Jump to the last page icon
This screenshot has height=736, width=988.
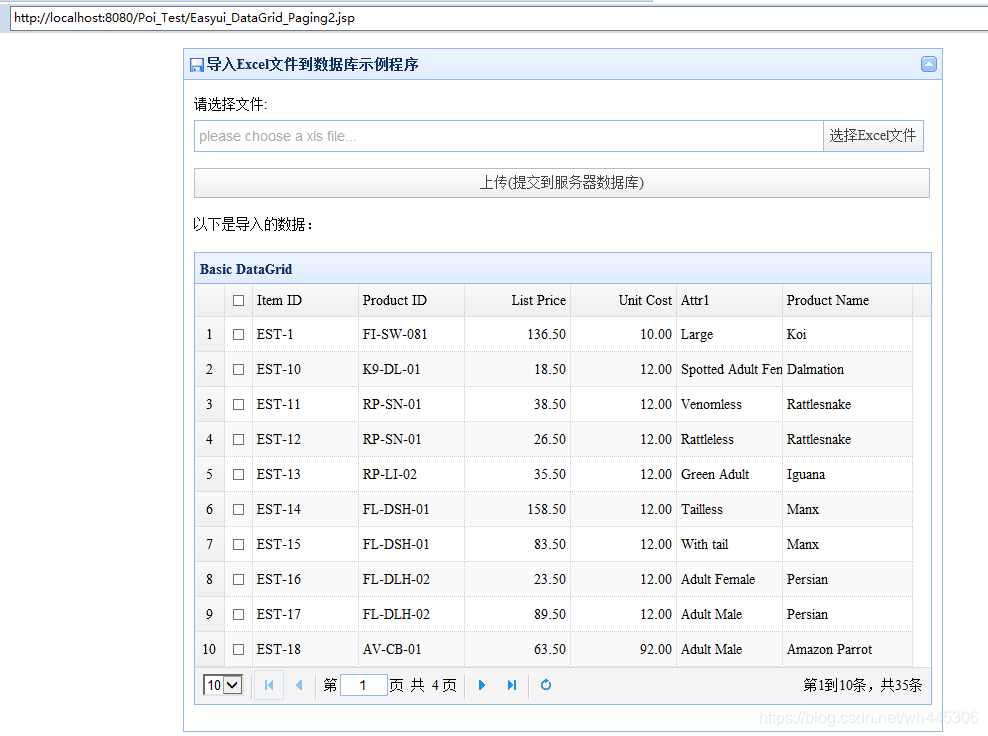[x=512, y=685]
